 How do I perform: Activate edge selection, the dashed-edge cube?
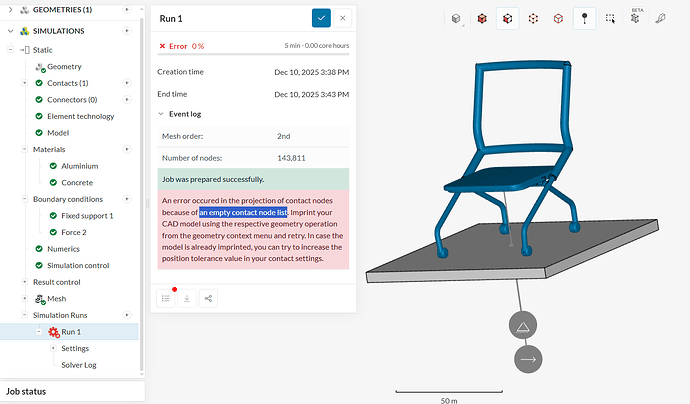click(533, 18)
